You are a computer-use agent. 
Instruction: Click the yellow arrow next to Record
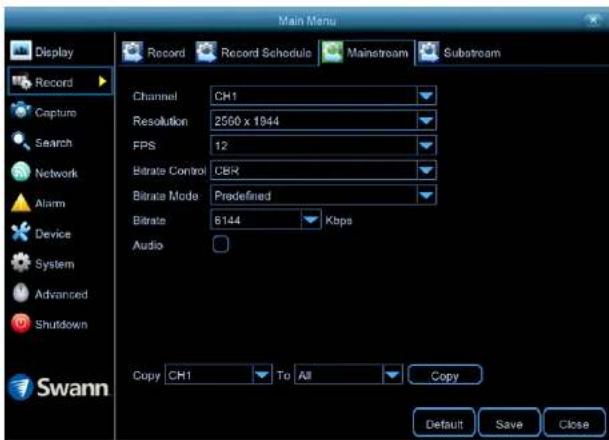(102, 82)
